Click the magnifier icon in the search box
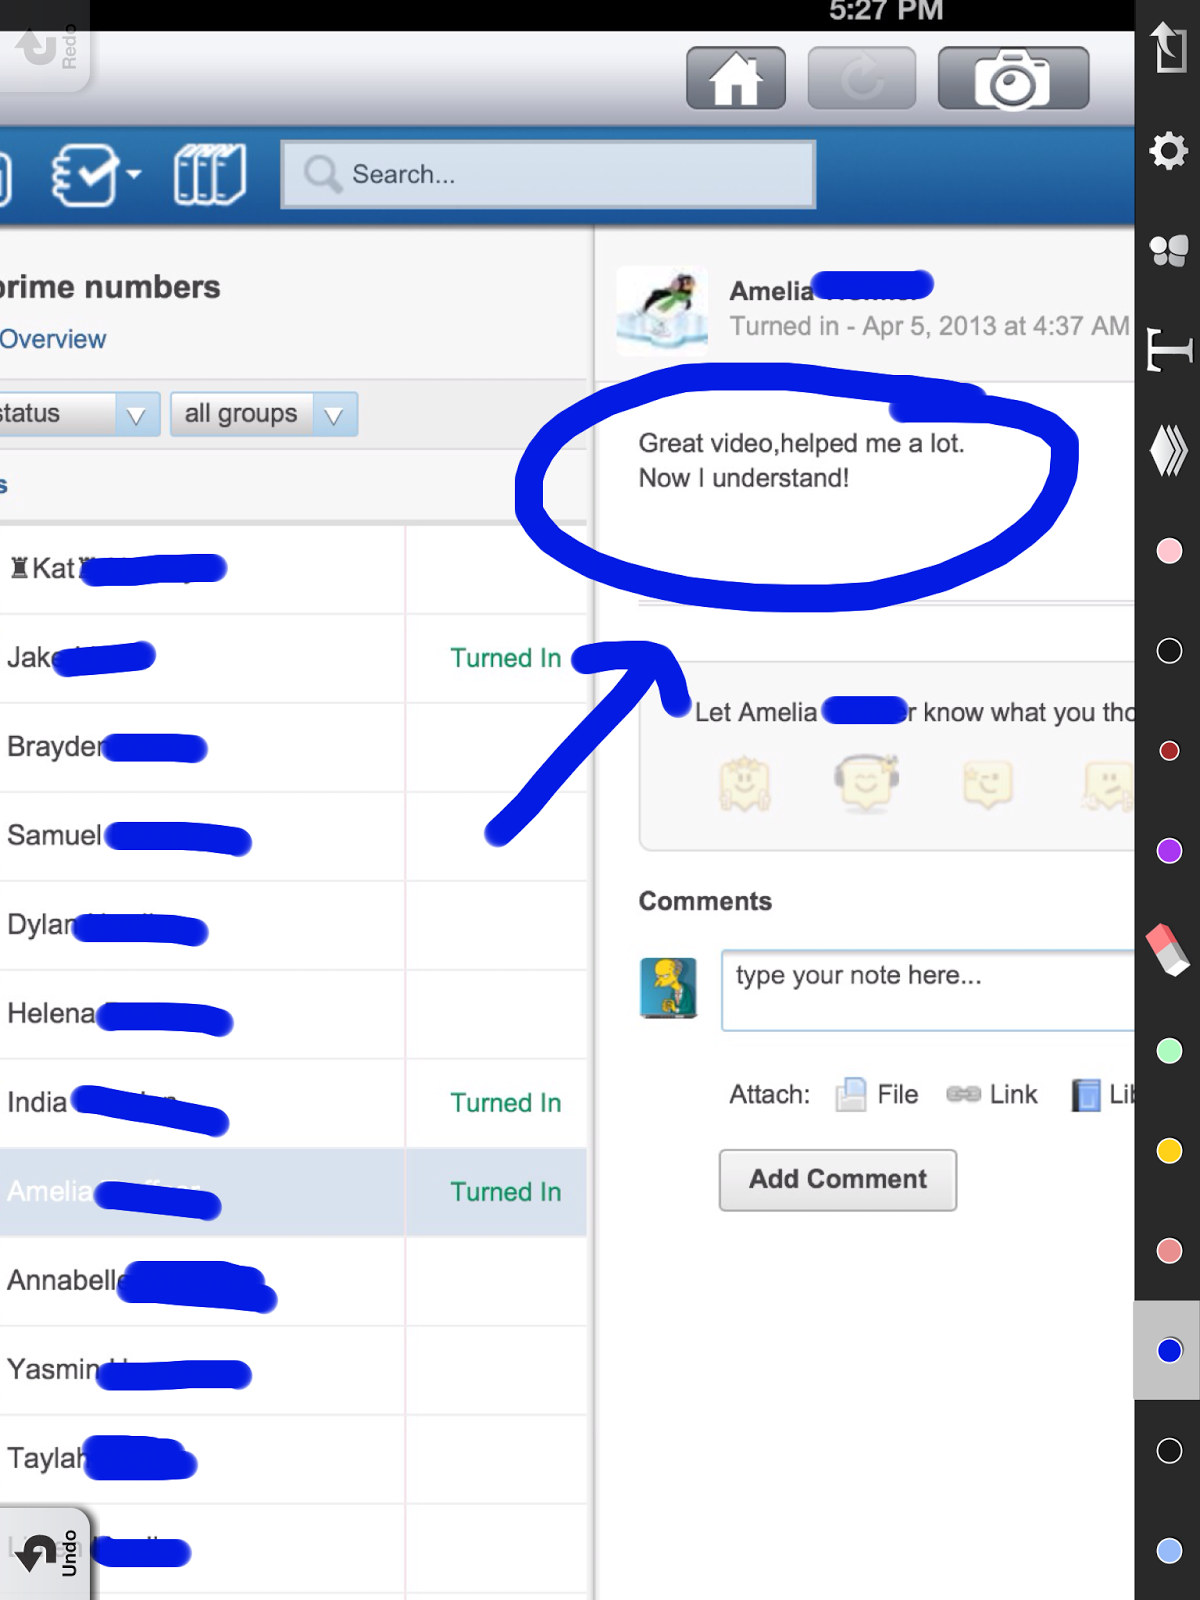1200x1600 pixels. tap(322, 174)
